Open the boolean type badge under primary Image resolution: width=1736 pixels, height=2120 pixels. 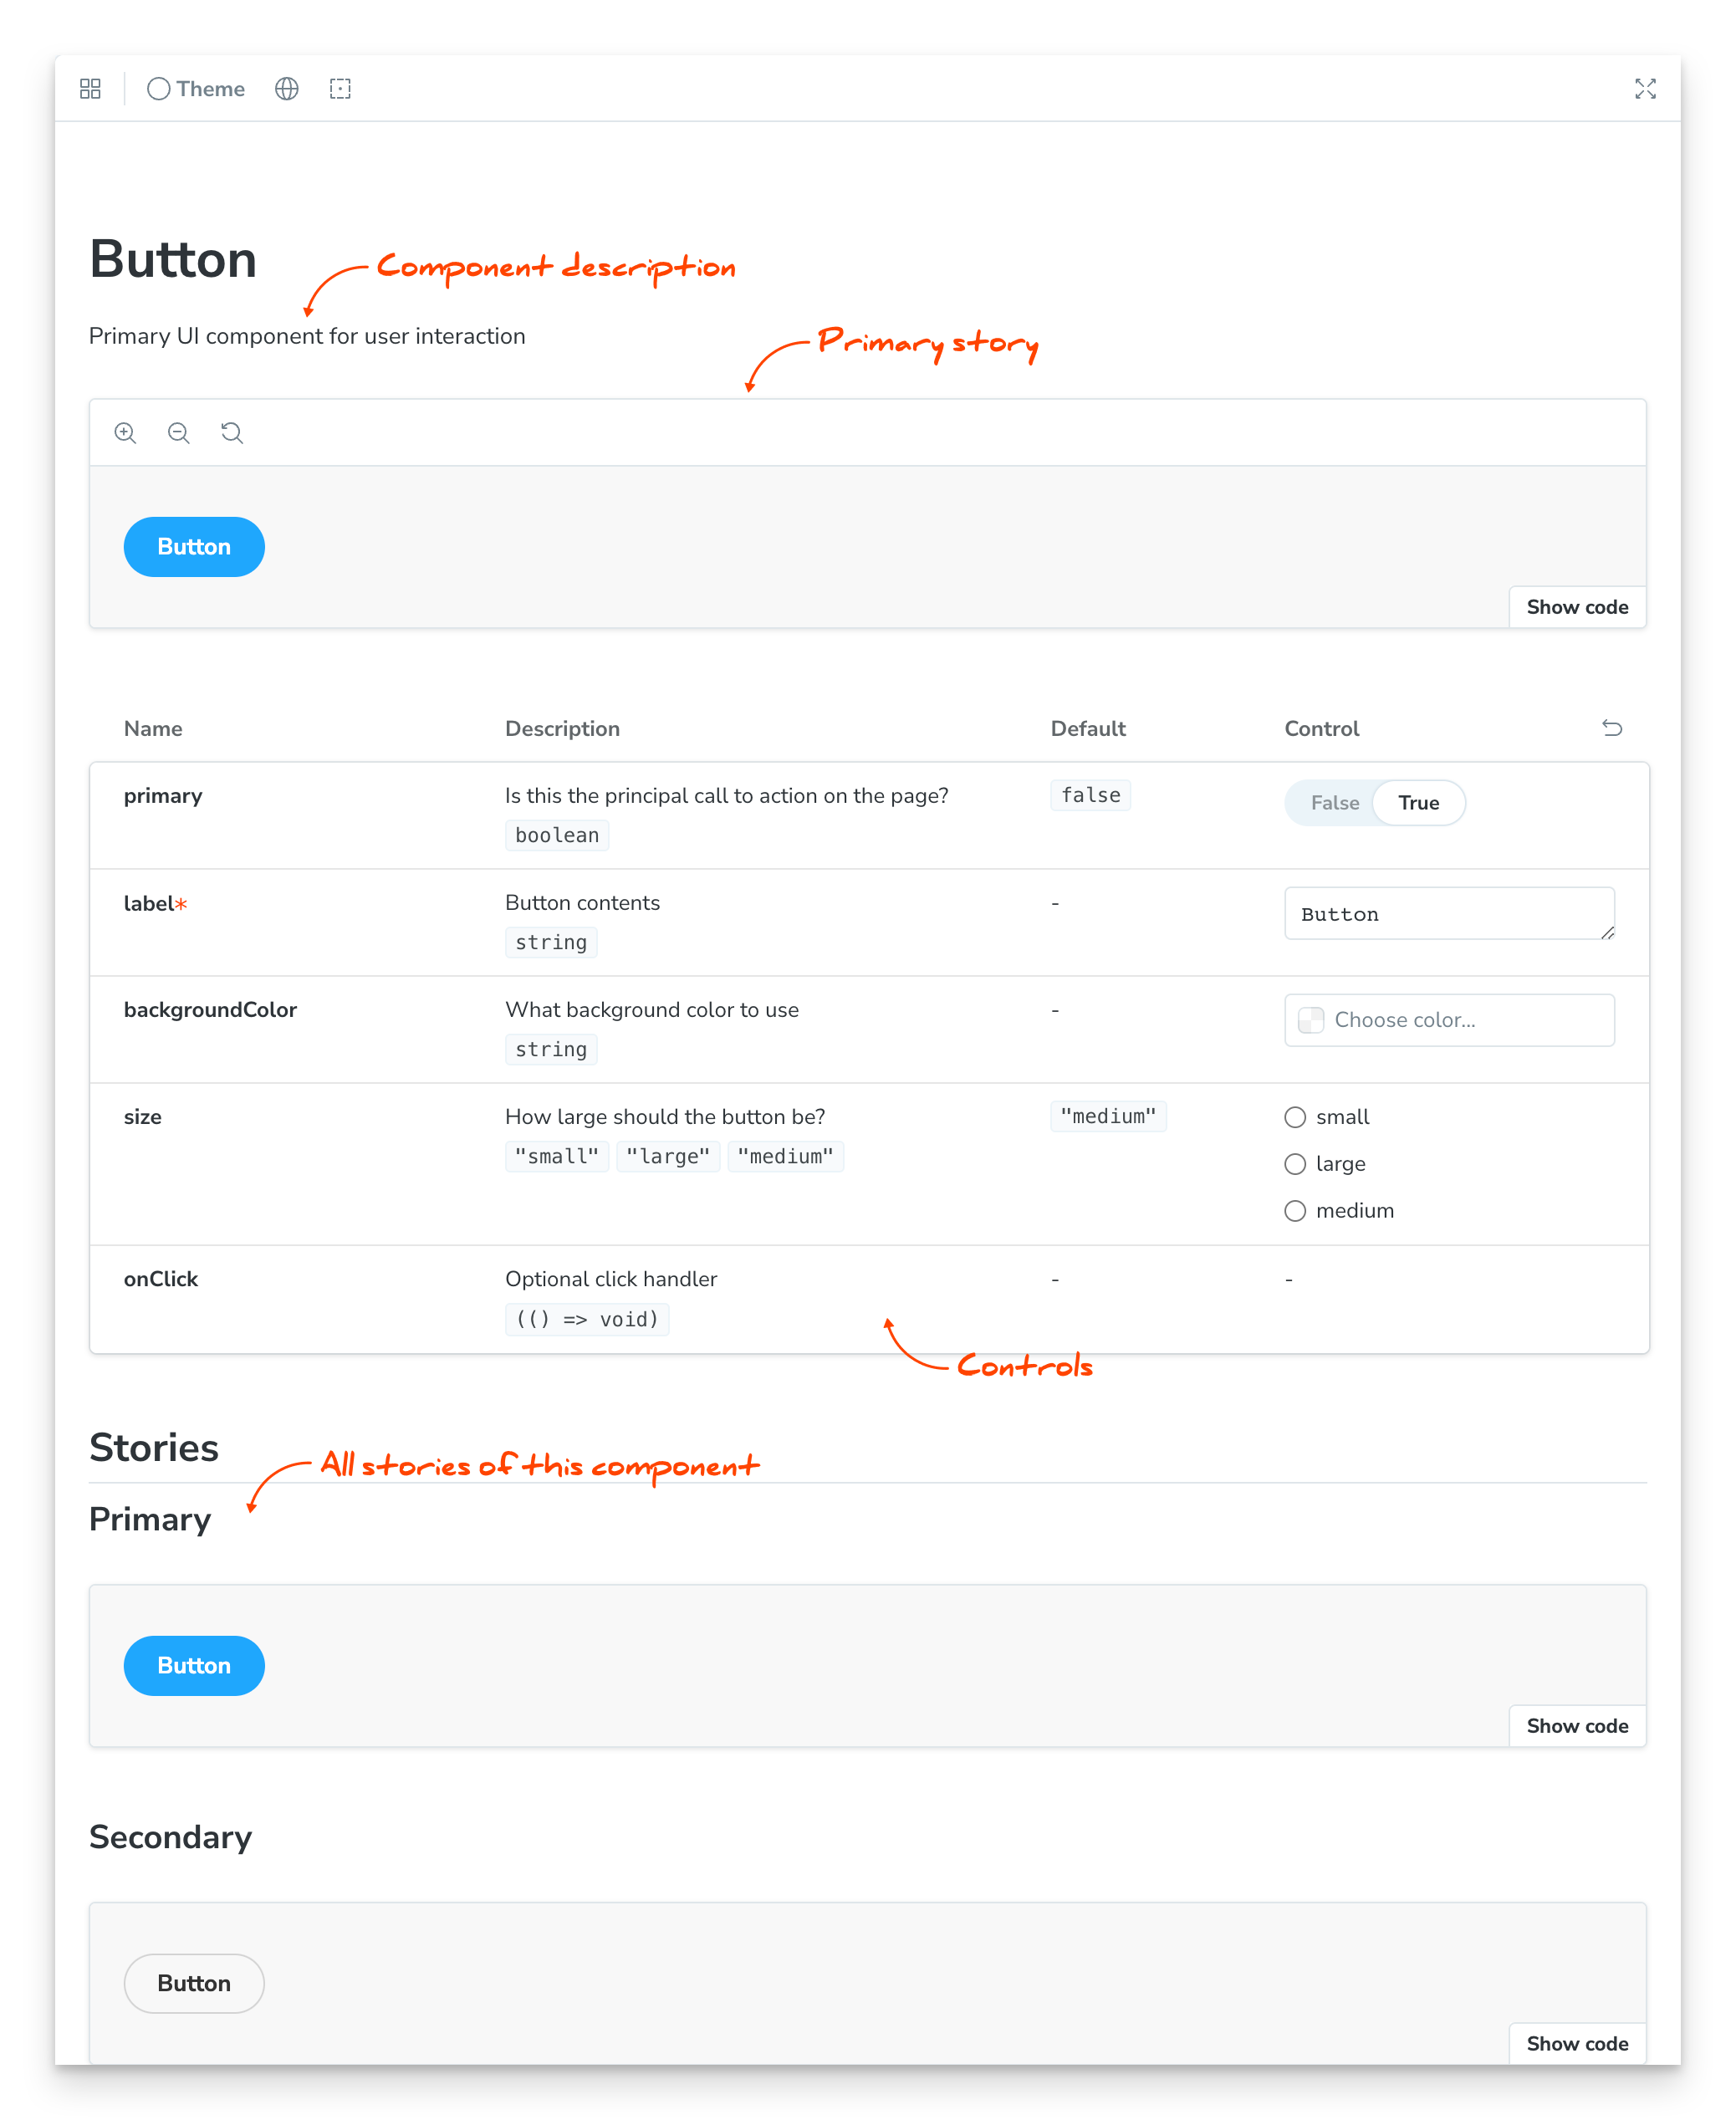click(x=556, y=835)
